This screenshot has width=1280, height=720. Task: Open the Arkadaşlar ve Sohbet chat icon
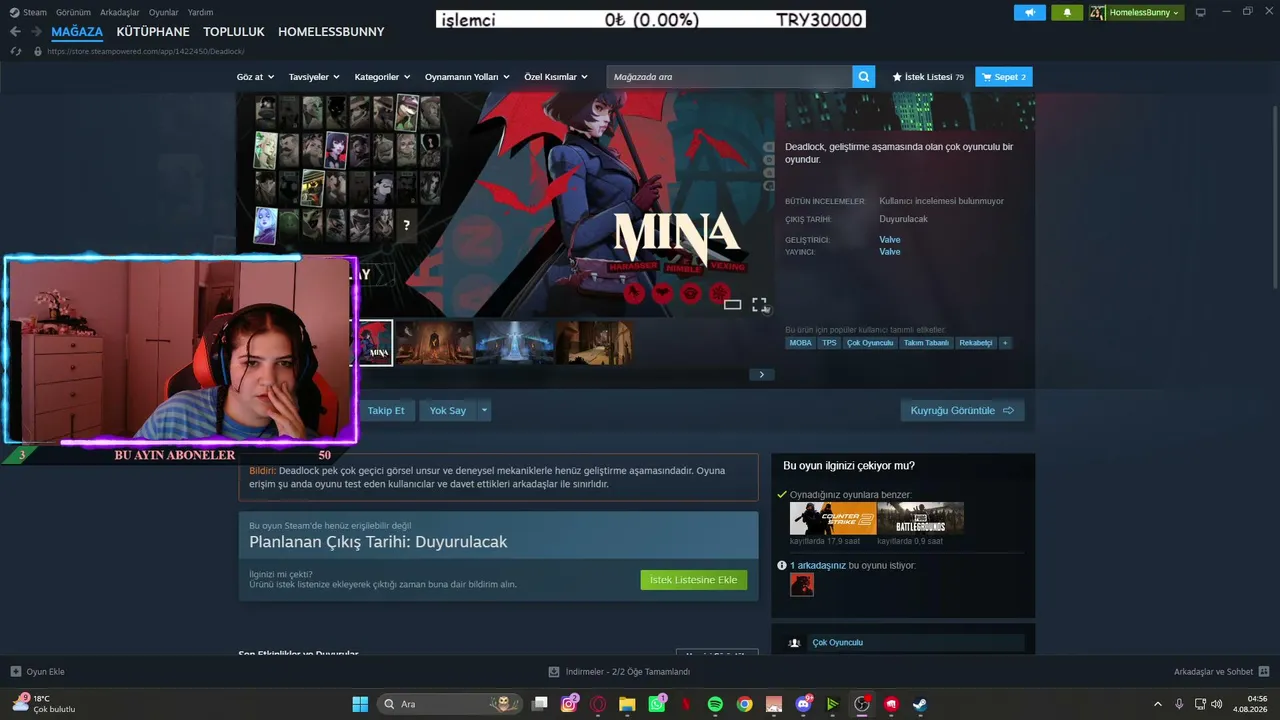coord(1264,672)
